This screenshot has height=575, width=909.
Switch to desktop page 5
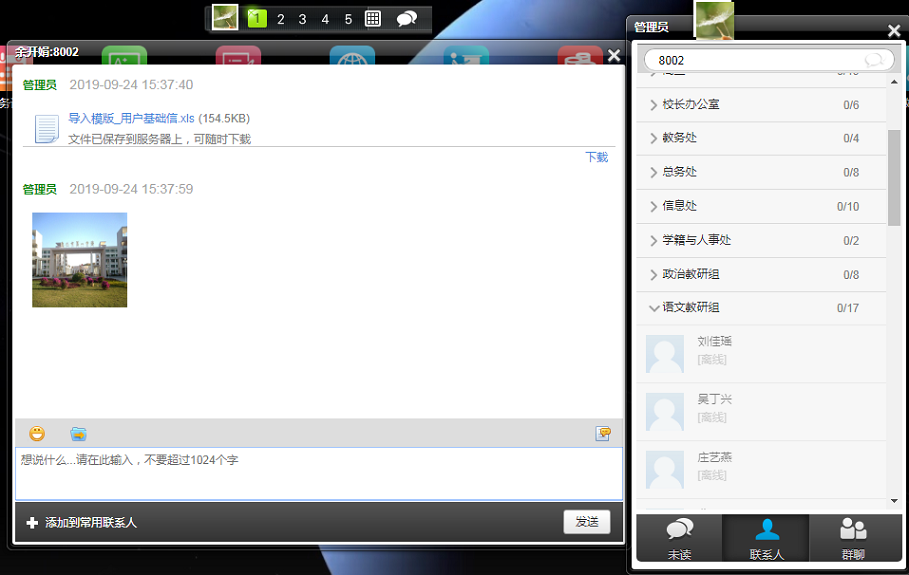pos(348,19)
